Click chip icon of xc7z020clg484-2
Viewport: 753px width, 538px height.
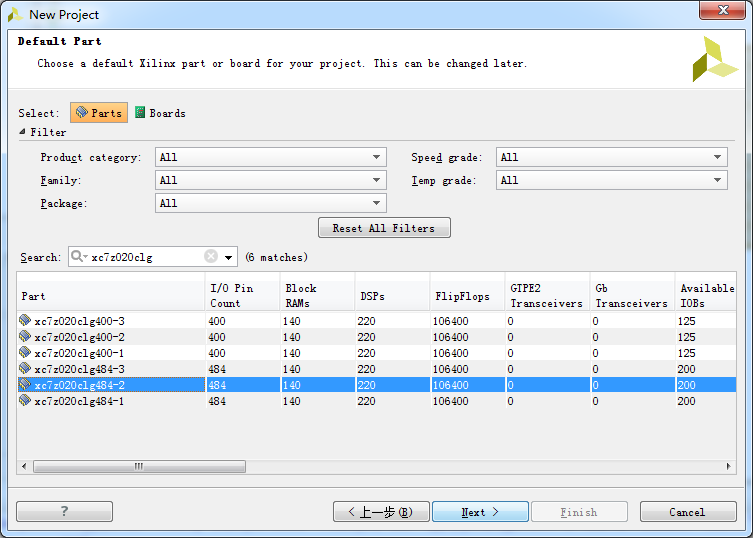(25, 384)
